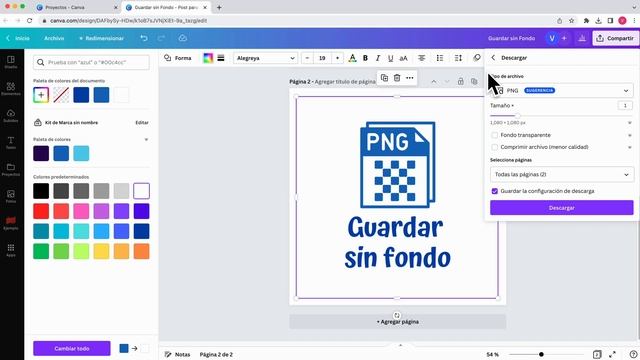640x360 pixels.
Task: Click the Forma button
Action: [178, 58]
